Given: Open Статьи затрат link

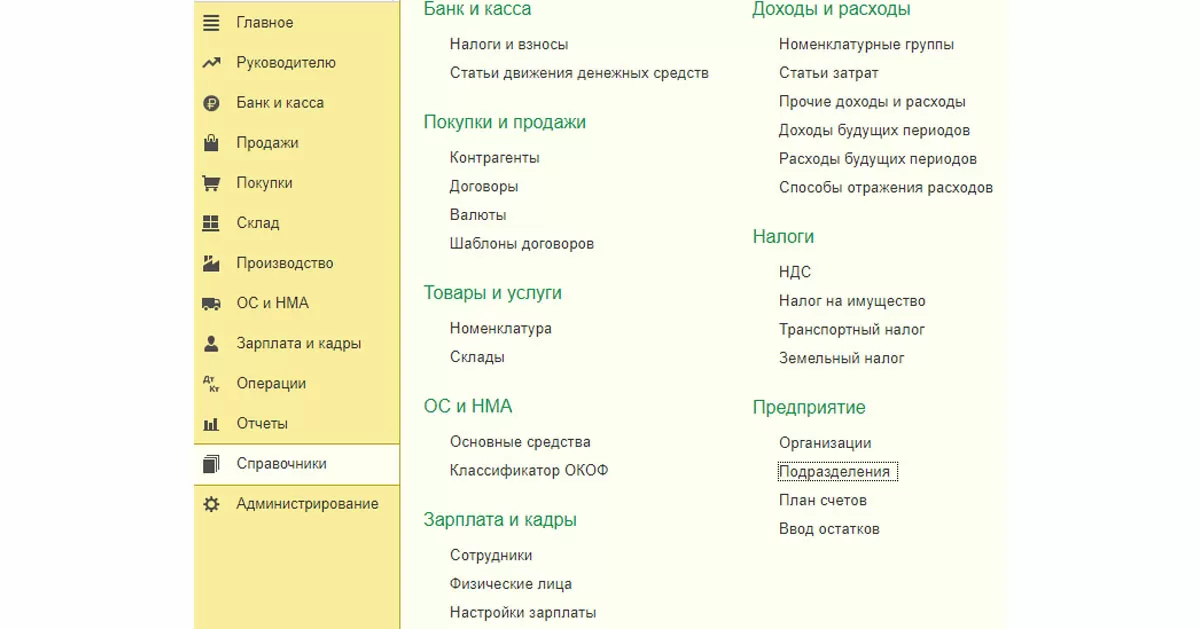Looking at the screenshot, I should pos(829,73).
